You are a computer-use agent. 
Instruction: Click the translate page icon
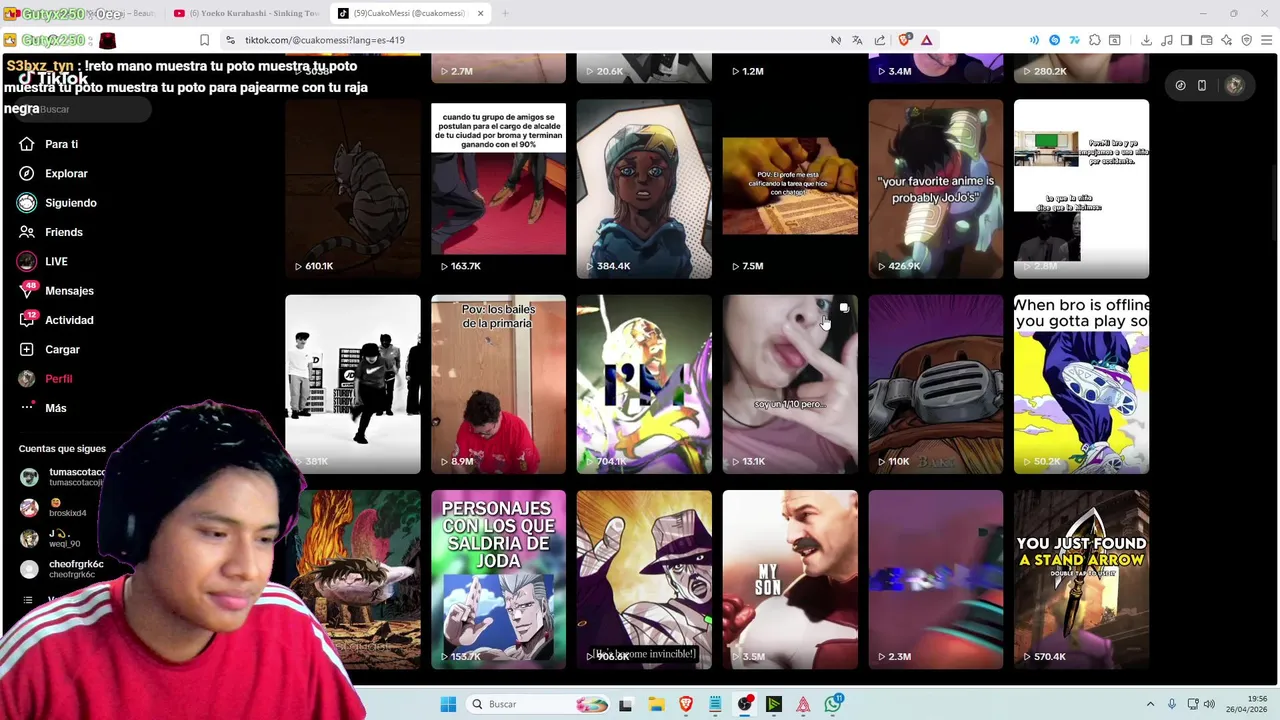tap(857, 40)
